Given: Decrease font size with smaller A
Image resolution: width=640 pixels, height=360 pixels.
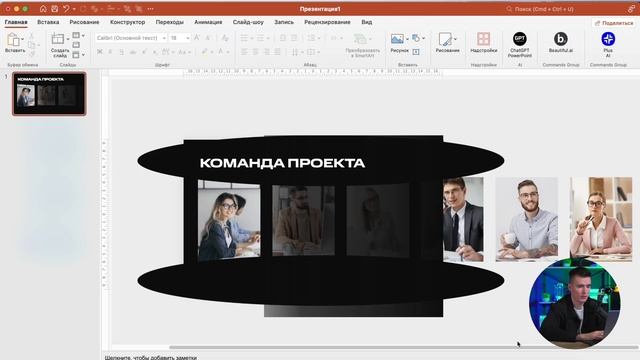Looking at the screenshot, I should coord(207,38).
